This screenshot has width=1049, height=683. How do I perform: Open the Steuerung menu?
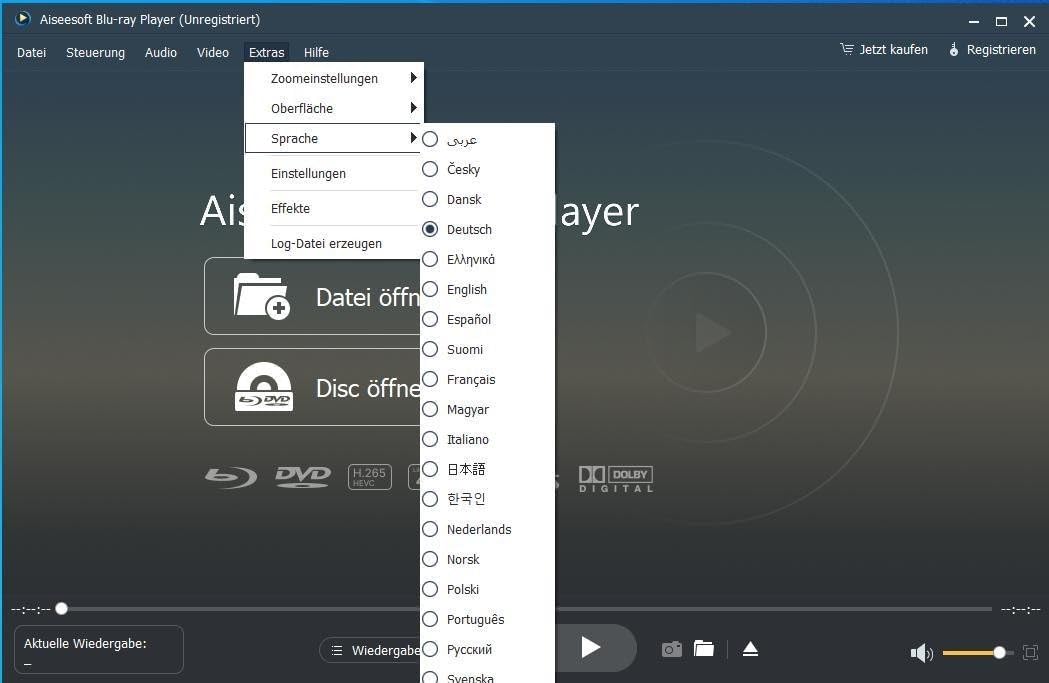[95, 52]
